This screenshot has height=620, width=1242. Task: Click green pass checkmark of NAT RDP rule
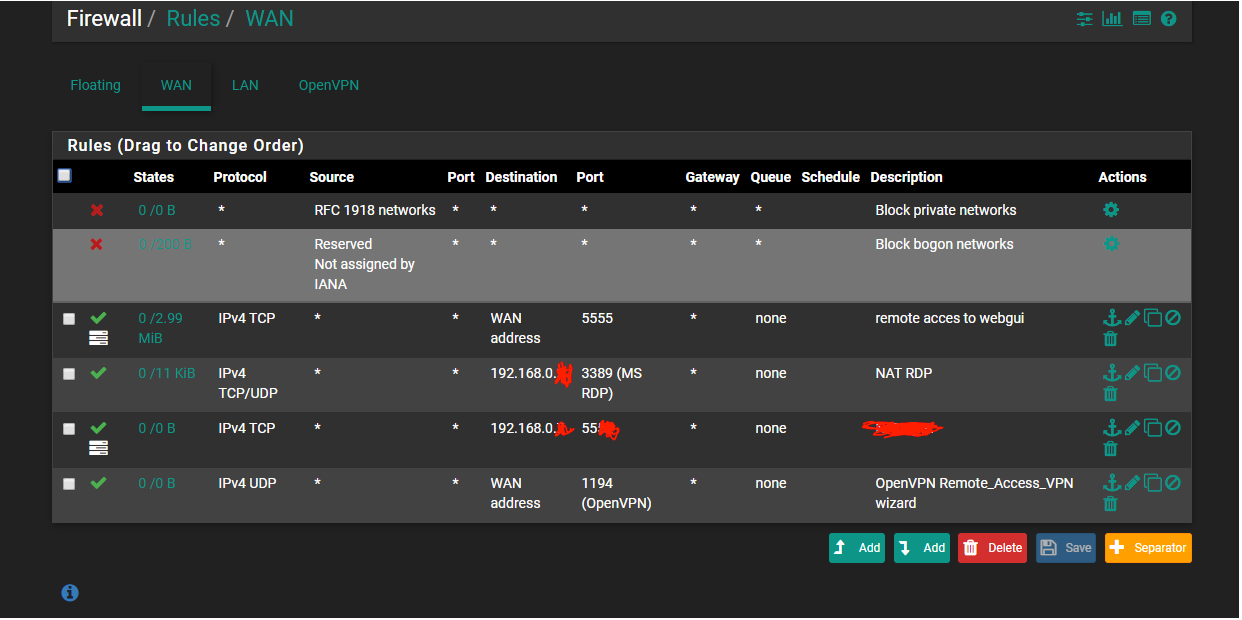click(x=98, y=373)
